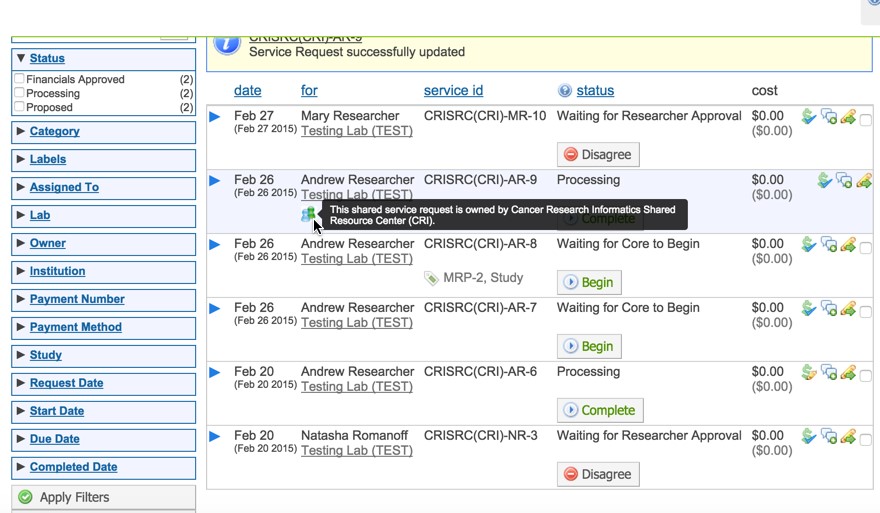Screen dimensions: 880x513
Task: Click edit pencil icon for CRISRC(CRI)-AR-8
Action: pos(848,245)
